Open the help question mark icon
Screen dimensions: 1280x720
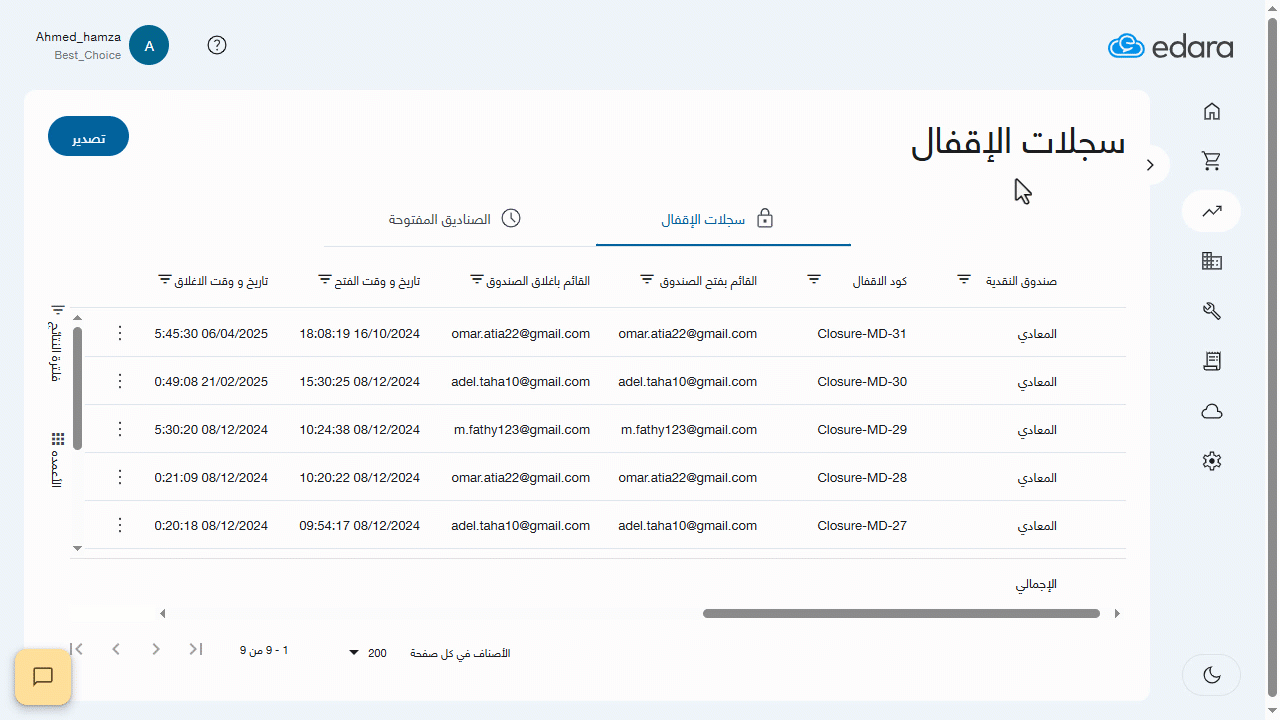pos(217,45)
